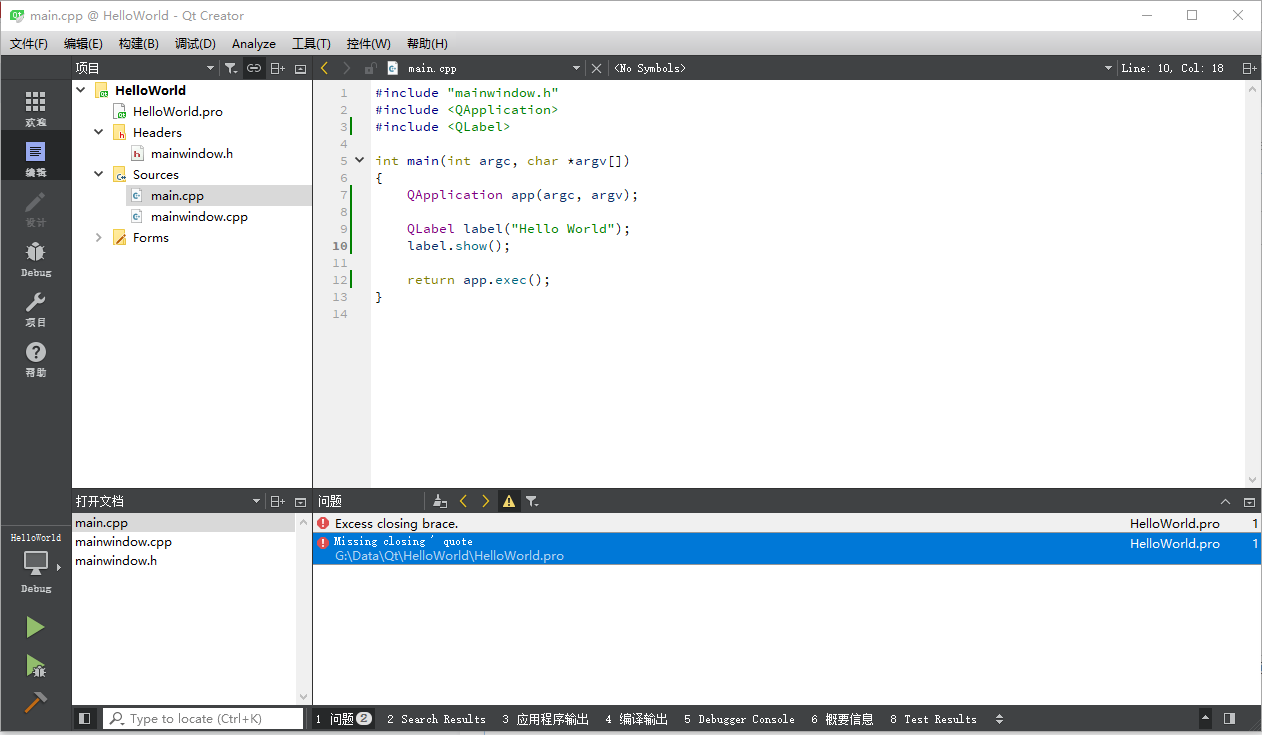
Task: Go back in editor navigation history
Action: coord(324,68)
